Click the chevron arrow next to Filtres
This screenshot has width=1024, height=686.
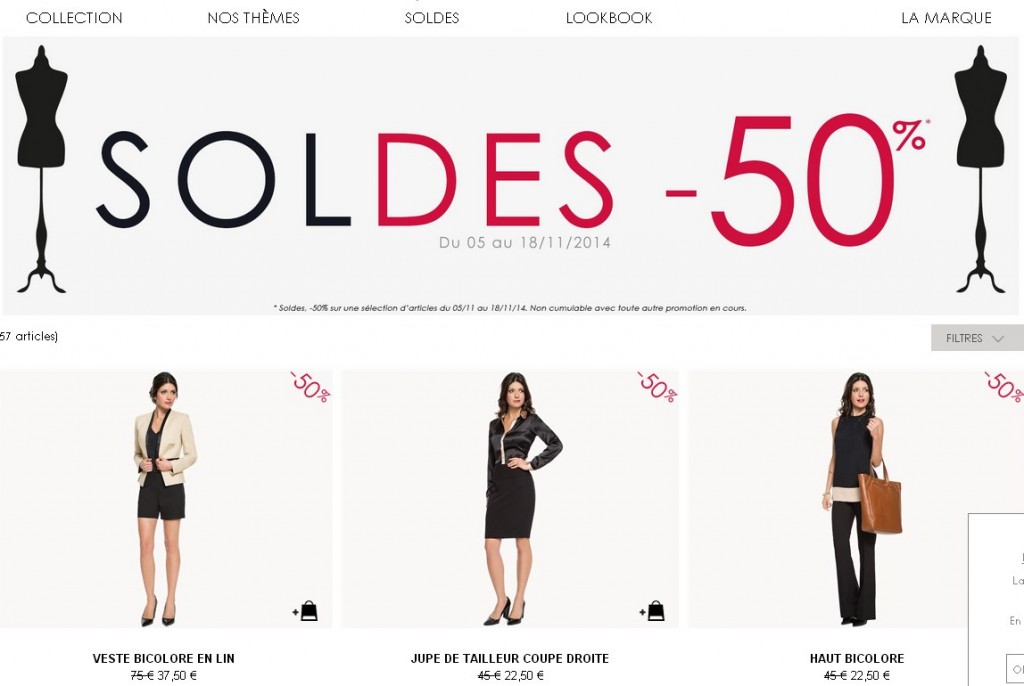tap(997, 338)
